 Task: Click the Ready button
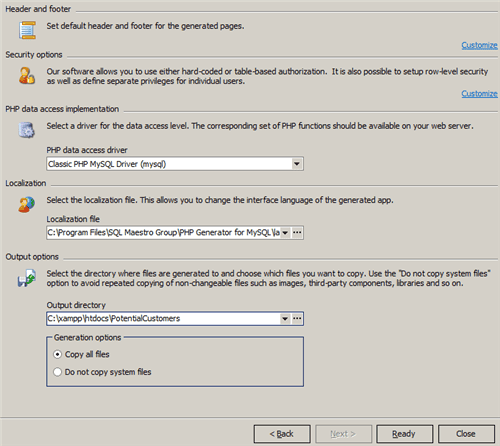pos(405,434)
